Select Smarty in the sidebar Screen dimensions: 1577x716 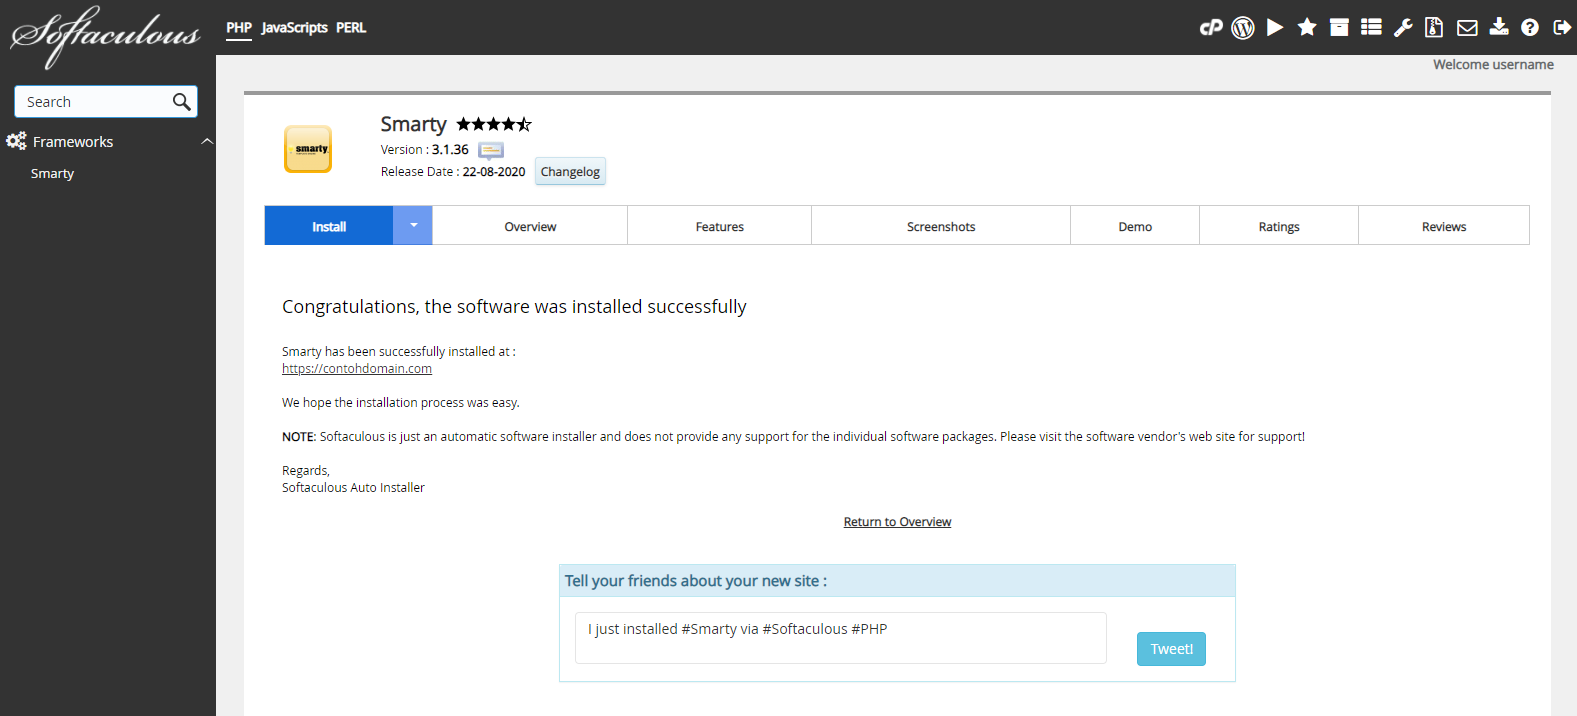[x=52, y=173]
